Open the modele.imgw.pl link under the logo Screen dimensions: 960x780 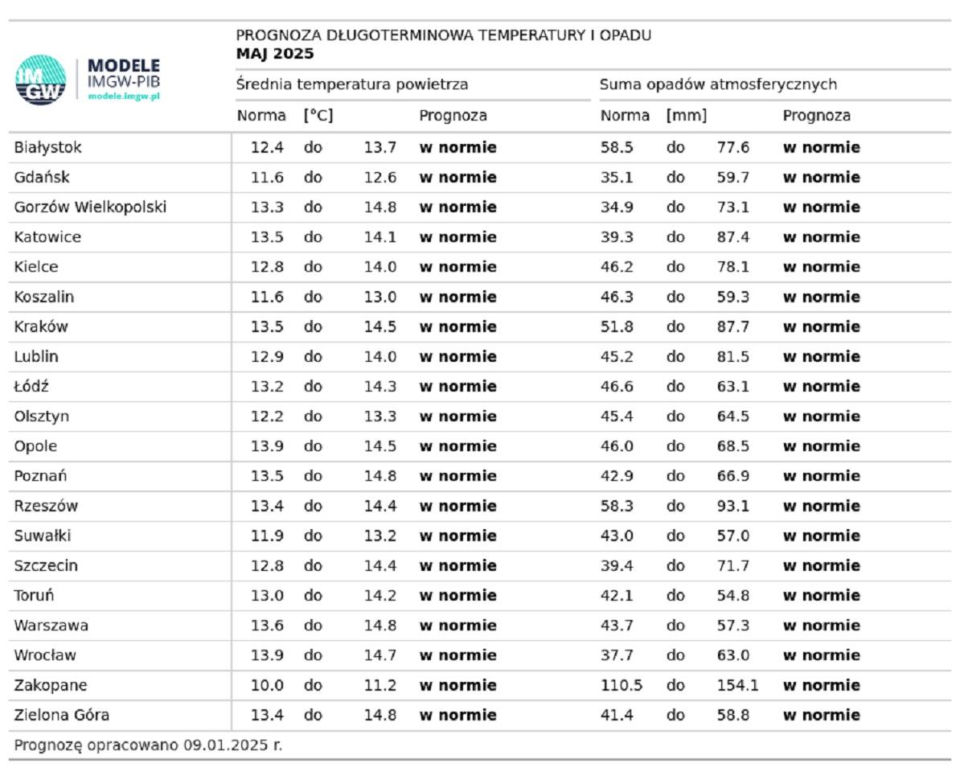point(124,96)
